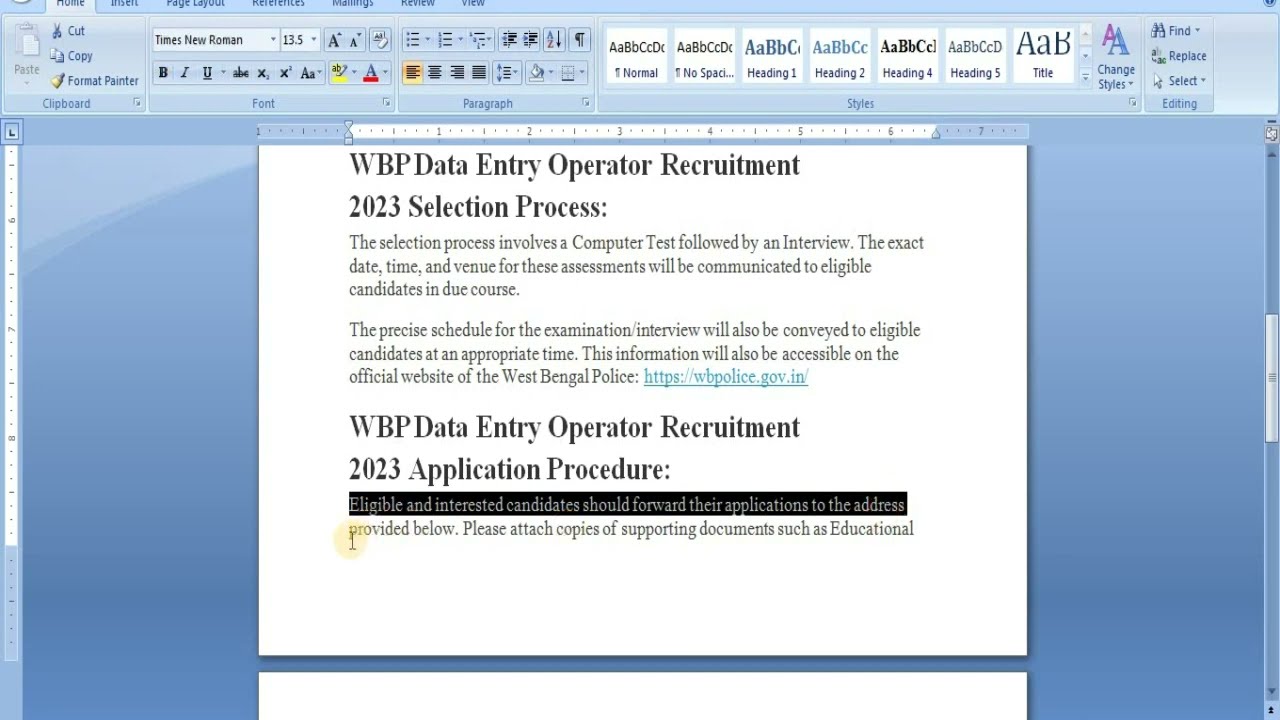Decrease paragraph indent
Screen dimensions: 1280x720
[509, 40]
